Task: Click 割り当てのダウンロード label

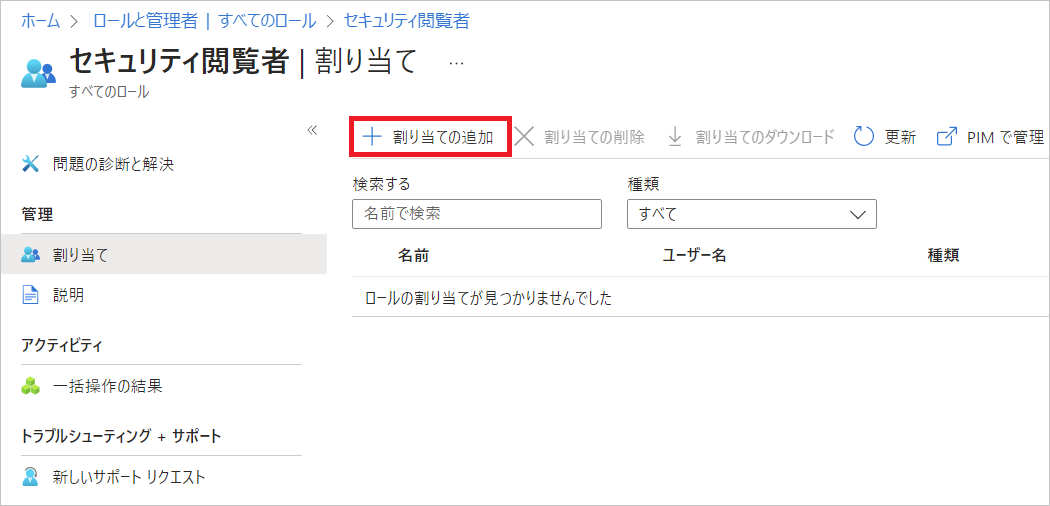Action: pos(765,137)
